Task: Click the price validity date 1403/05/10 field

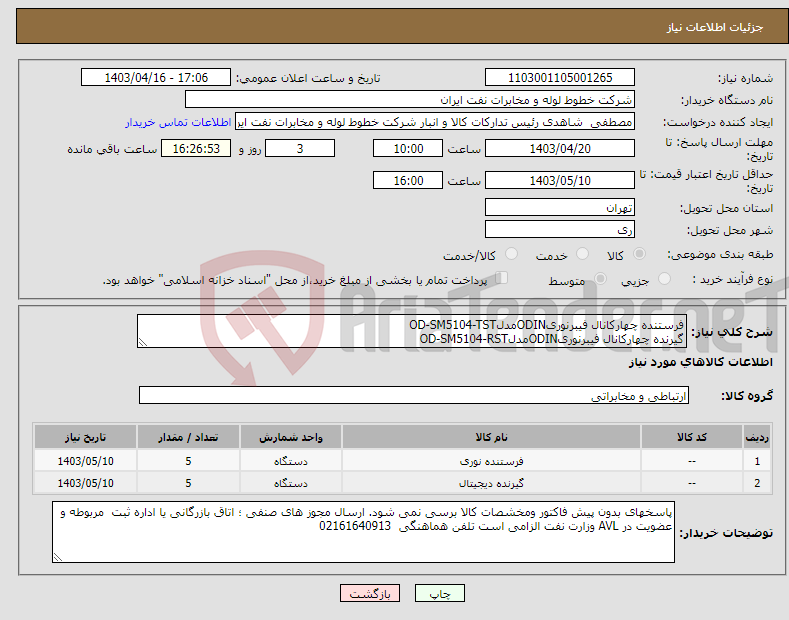Action: pyautogui.click(x=560, y=180)
